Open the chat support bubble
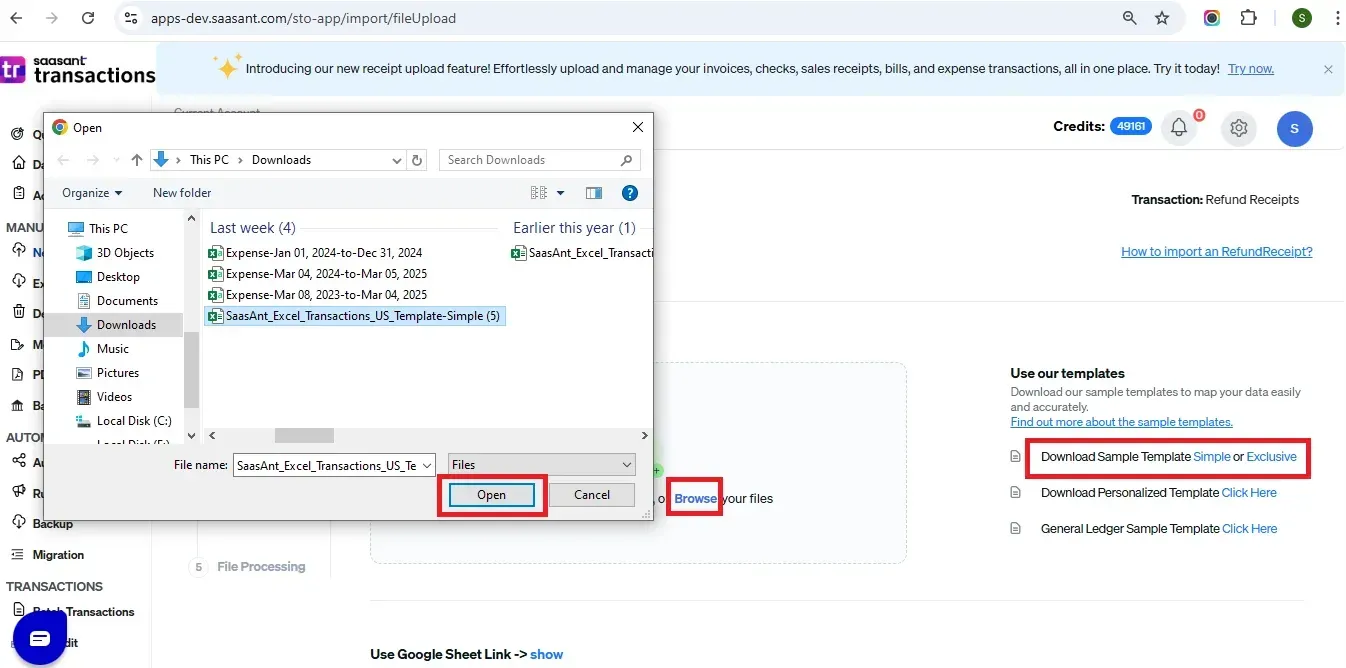1346x668 pixels. [x=39, y=639]
